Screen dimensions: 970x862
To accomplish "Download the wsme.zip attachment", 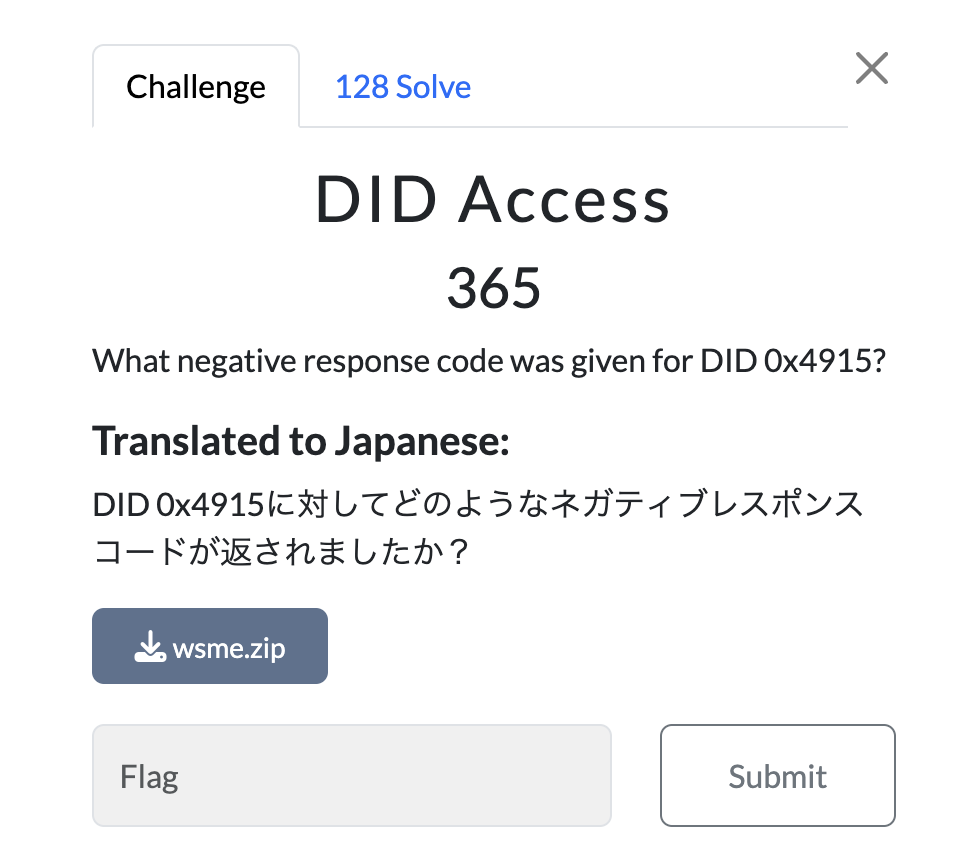I will tap(210, 646).
